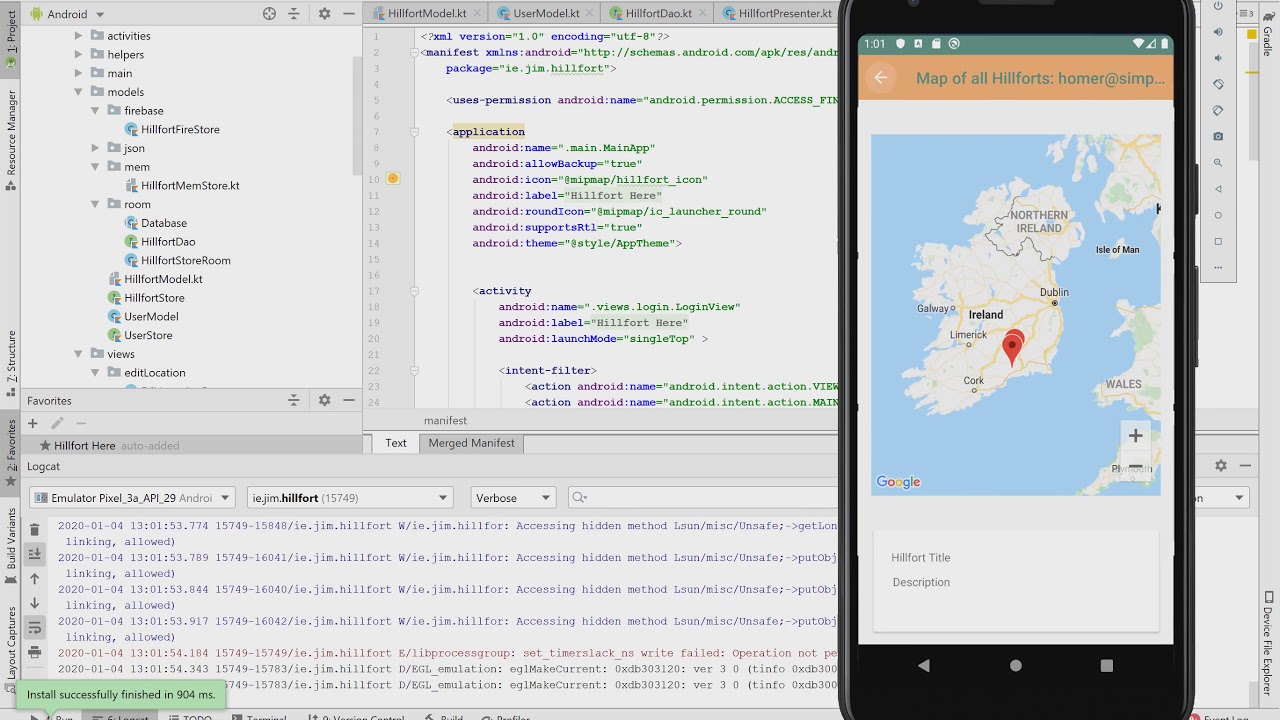Switch to the HillfortModel.kt editor tab
The image size is (1280, 720).
(x=427, y=14)
